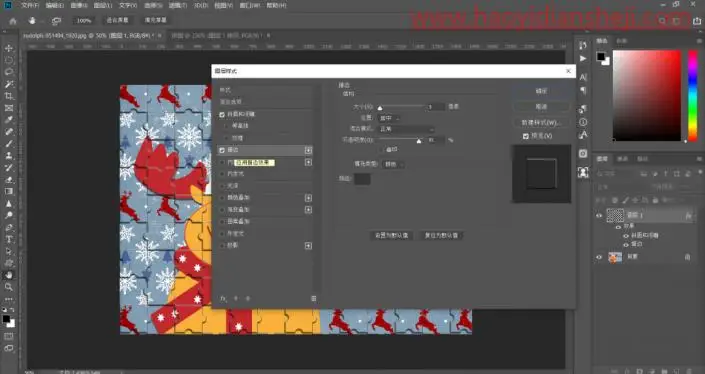This screenshot has height=374, width=705.
Task: Click the trash icon in Layer Style dialog
Action: point(314,298)
